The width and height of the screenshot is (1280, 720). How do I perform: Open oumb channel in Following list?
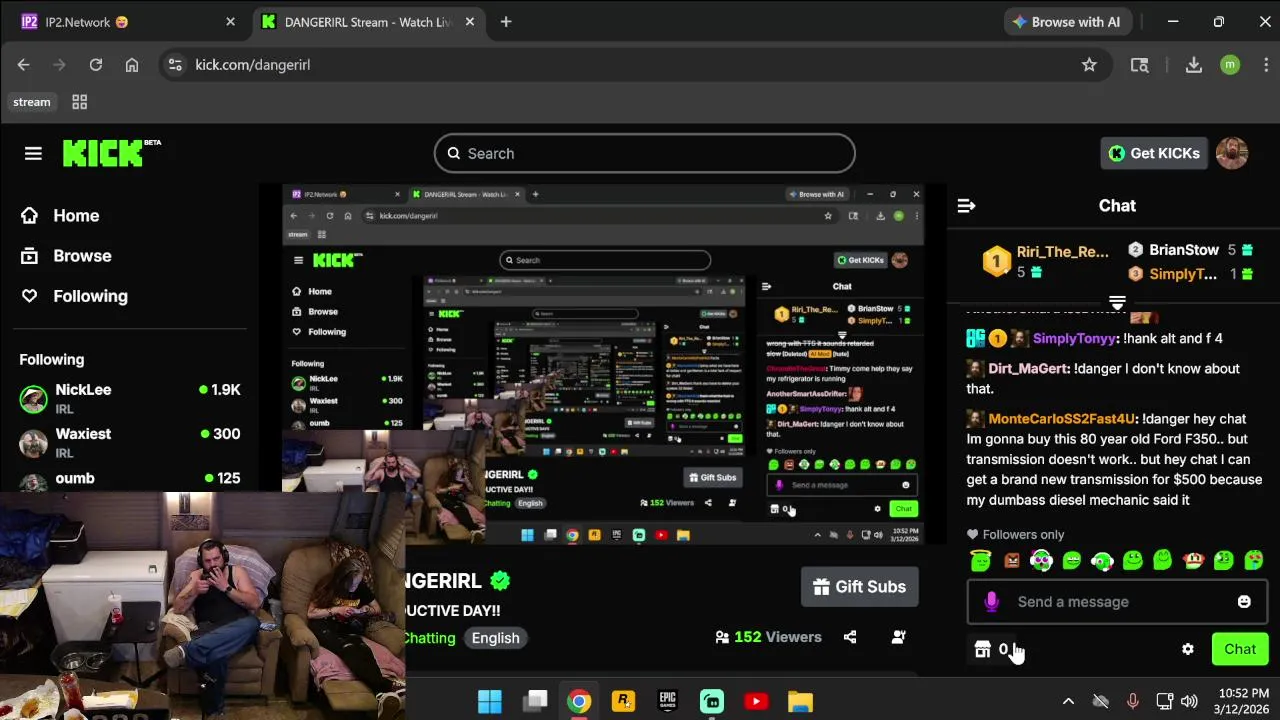pyautogui.click(x=130, y=480)
